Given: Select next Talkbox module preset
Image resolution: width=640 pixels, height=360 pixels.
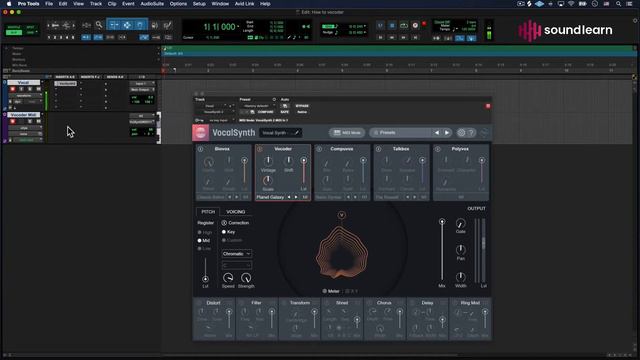Looking at the screenshot, I should point(415,197).
